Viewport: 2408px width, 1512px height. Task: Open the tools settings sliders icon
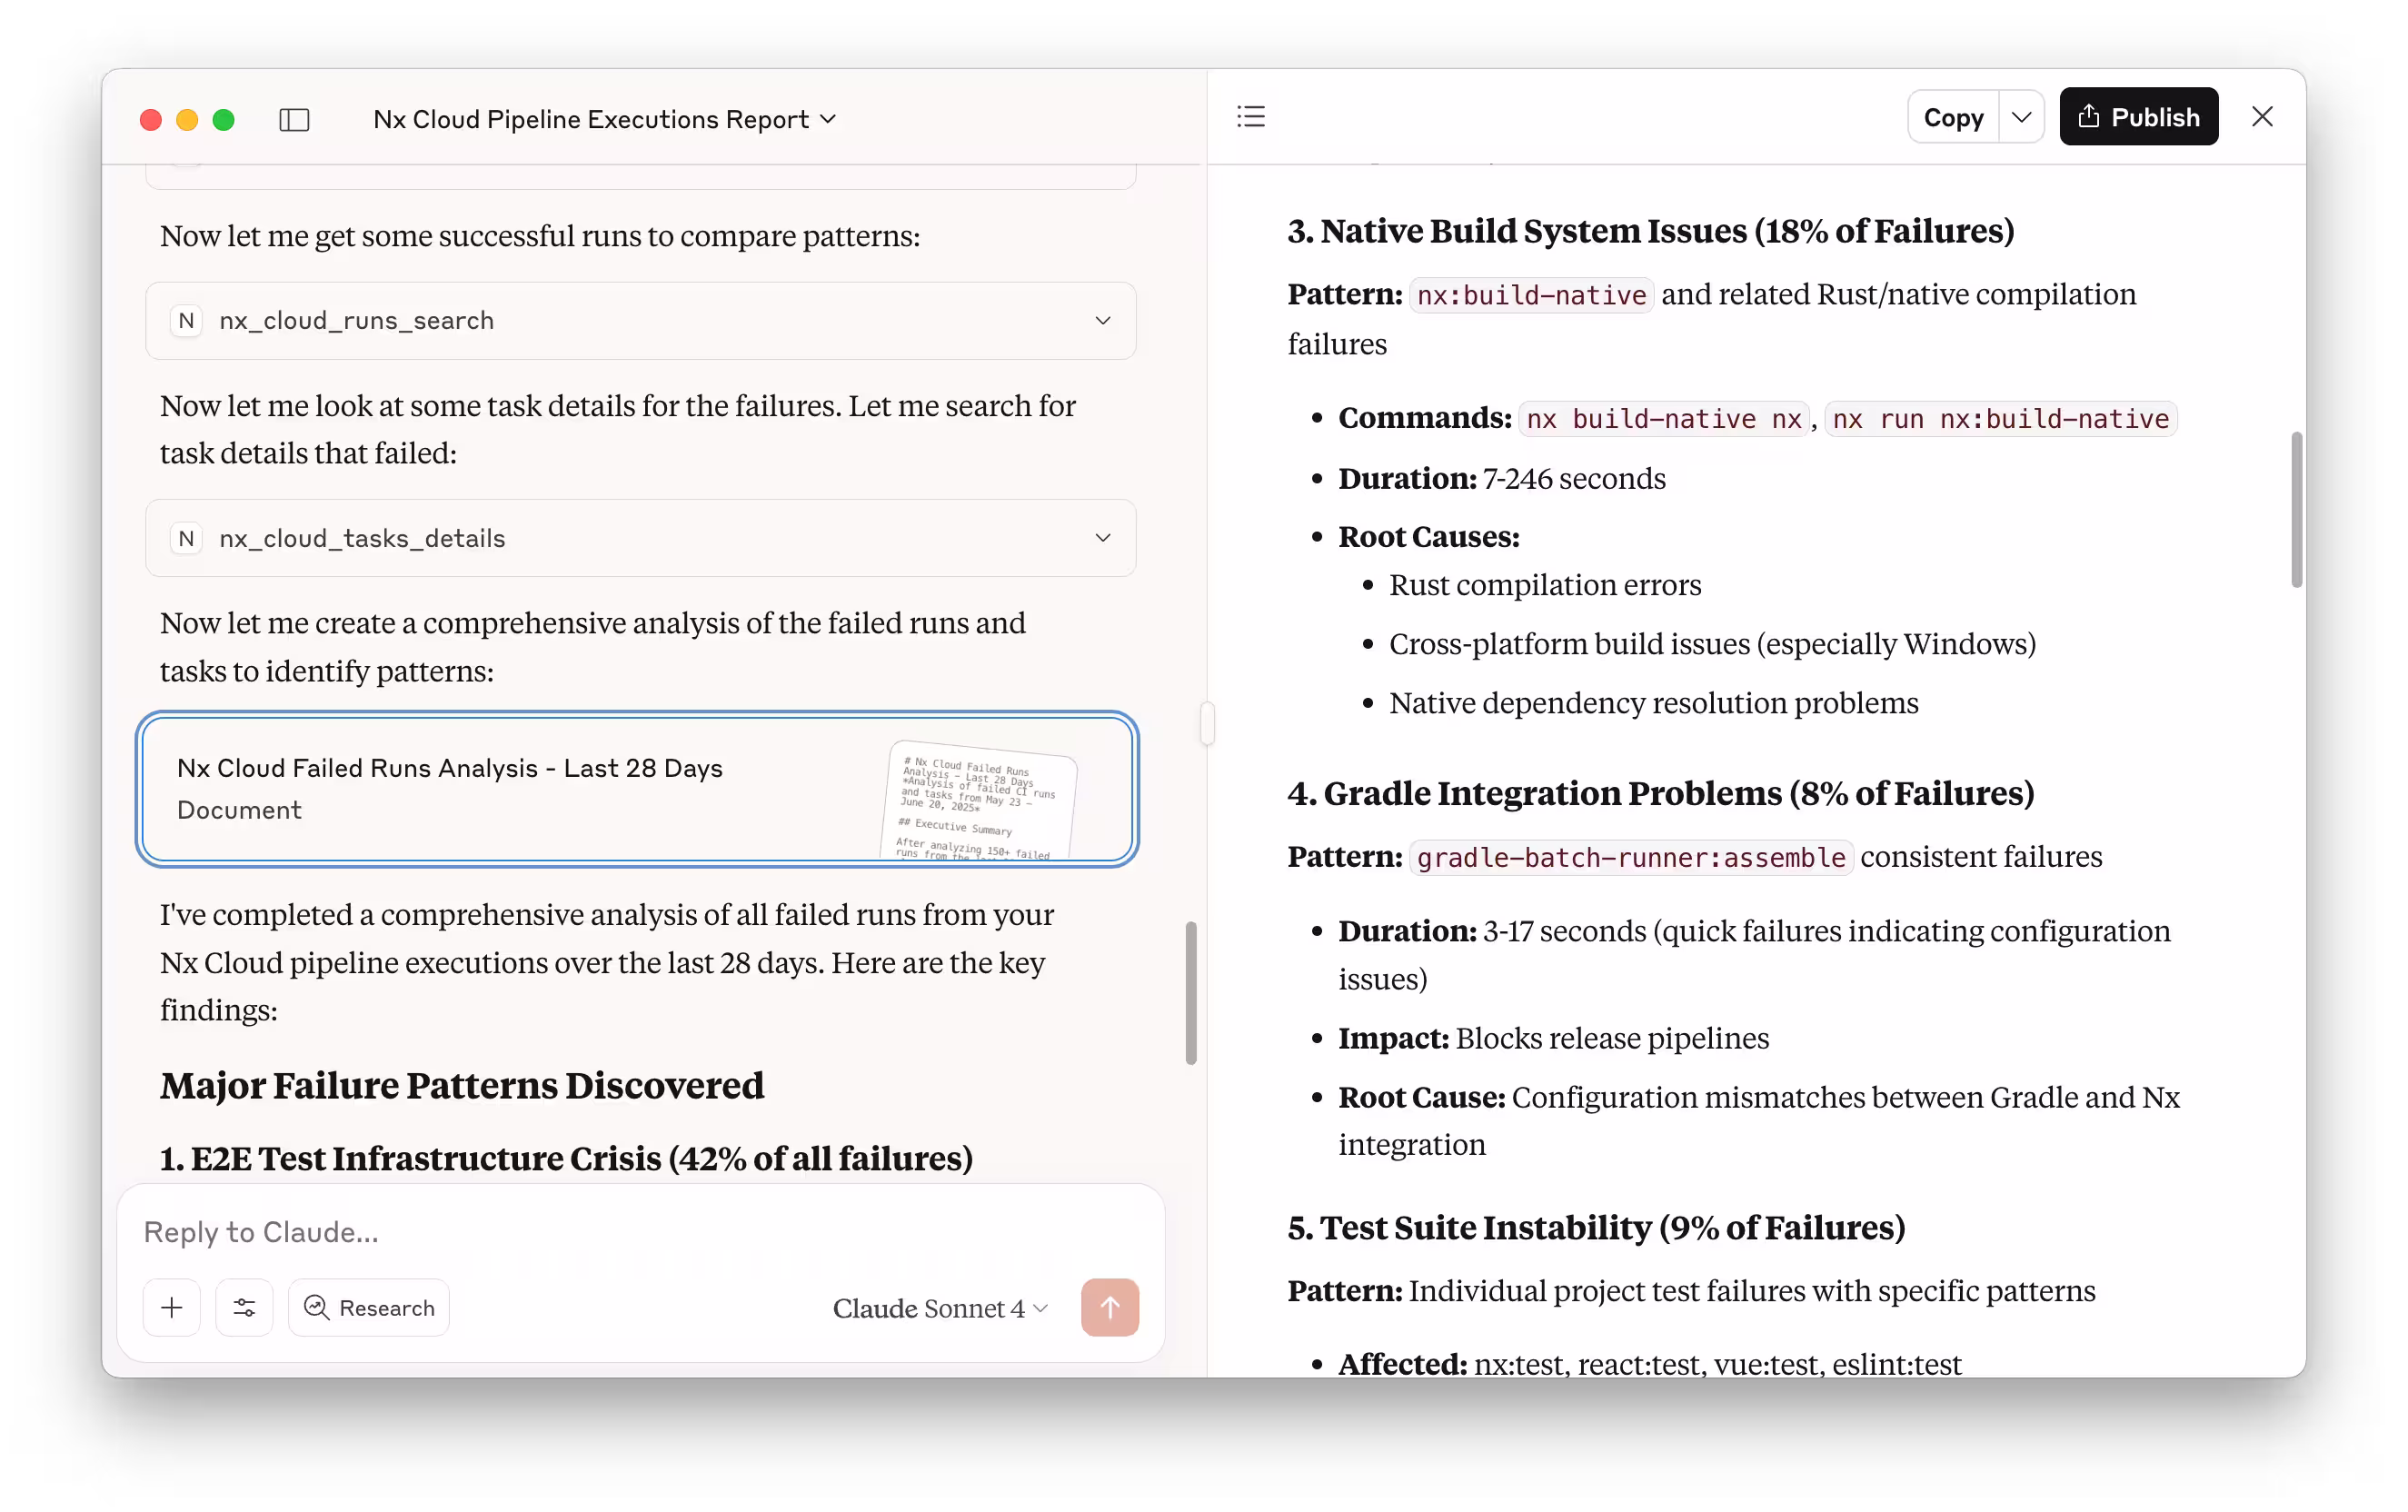coord(244,1307)
